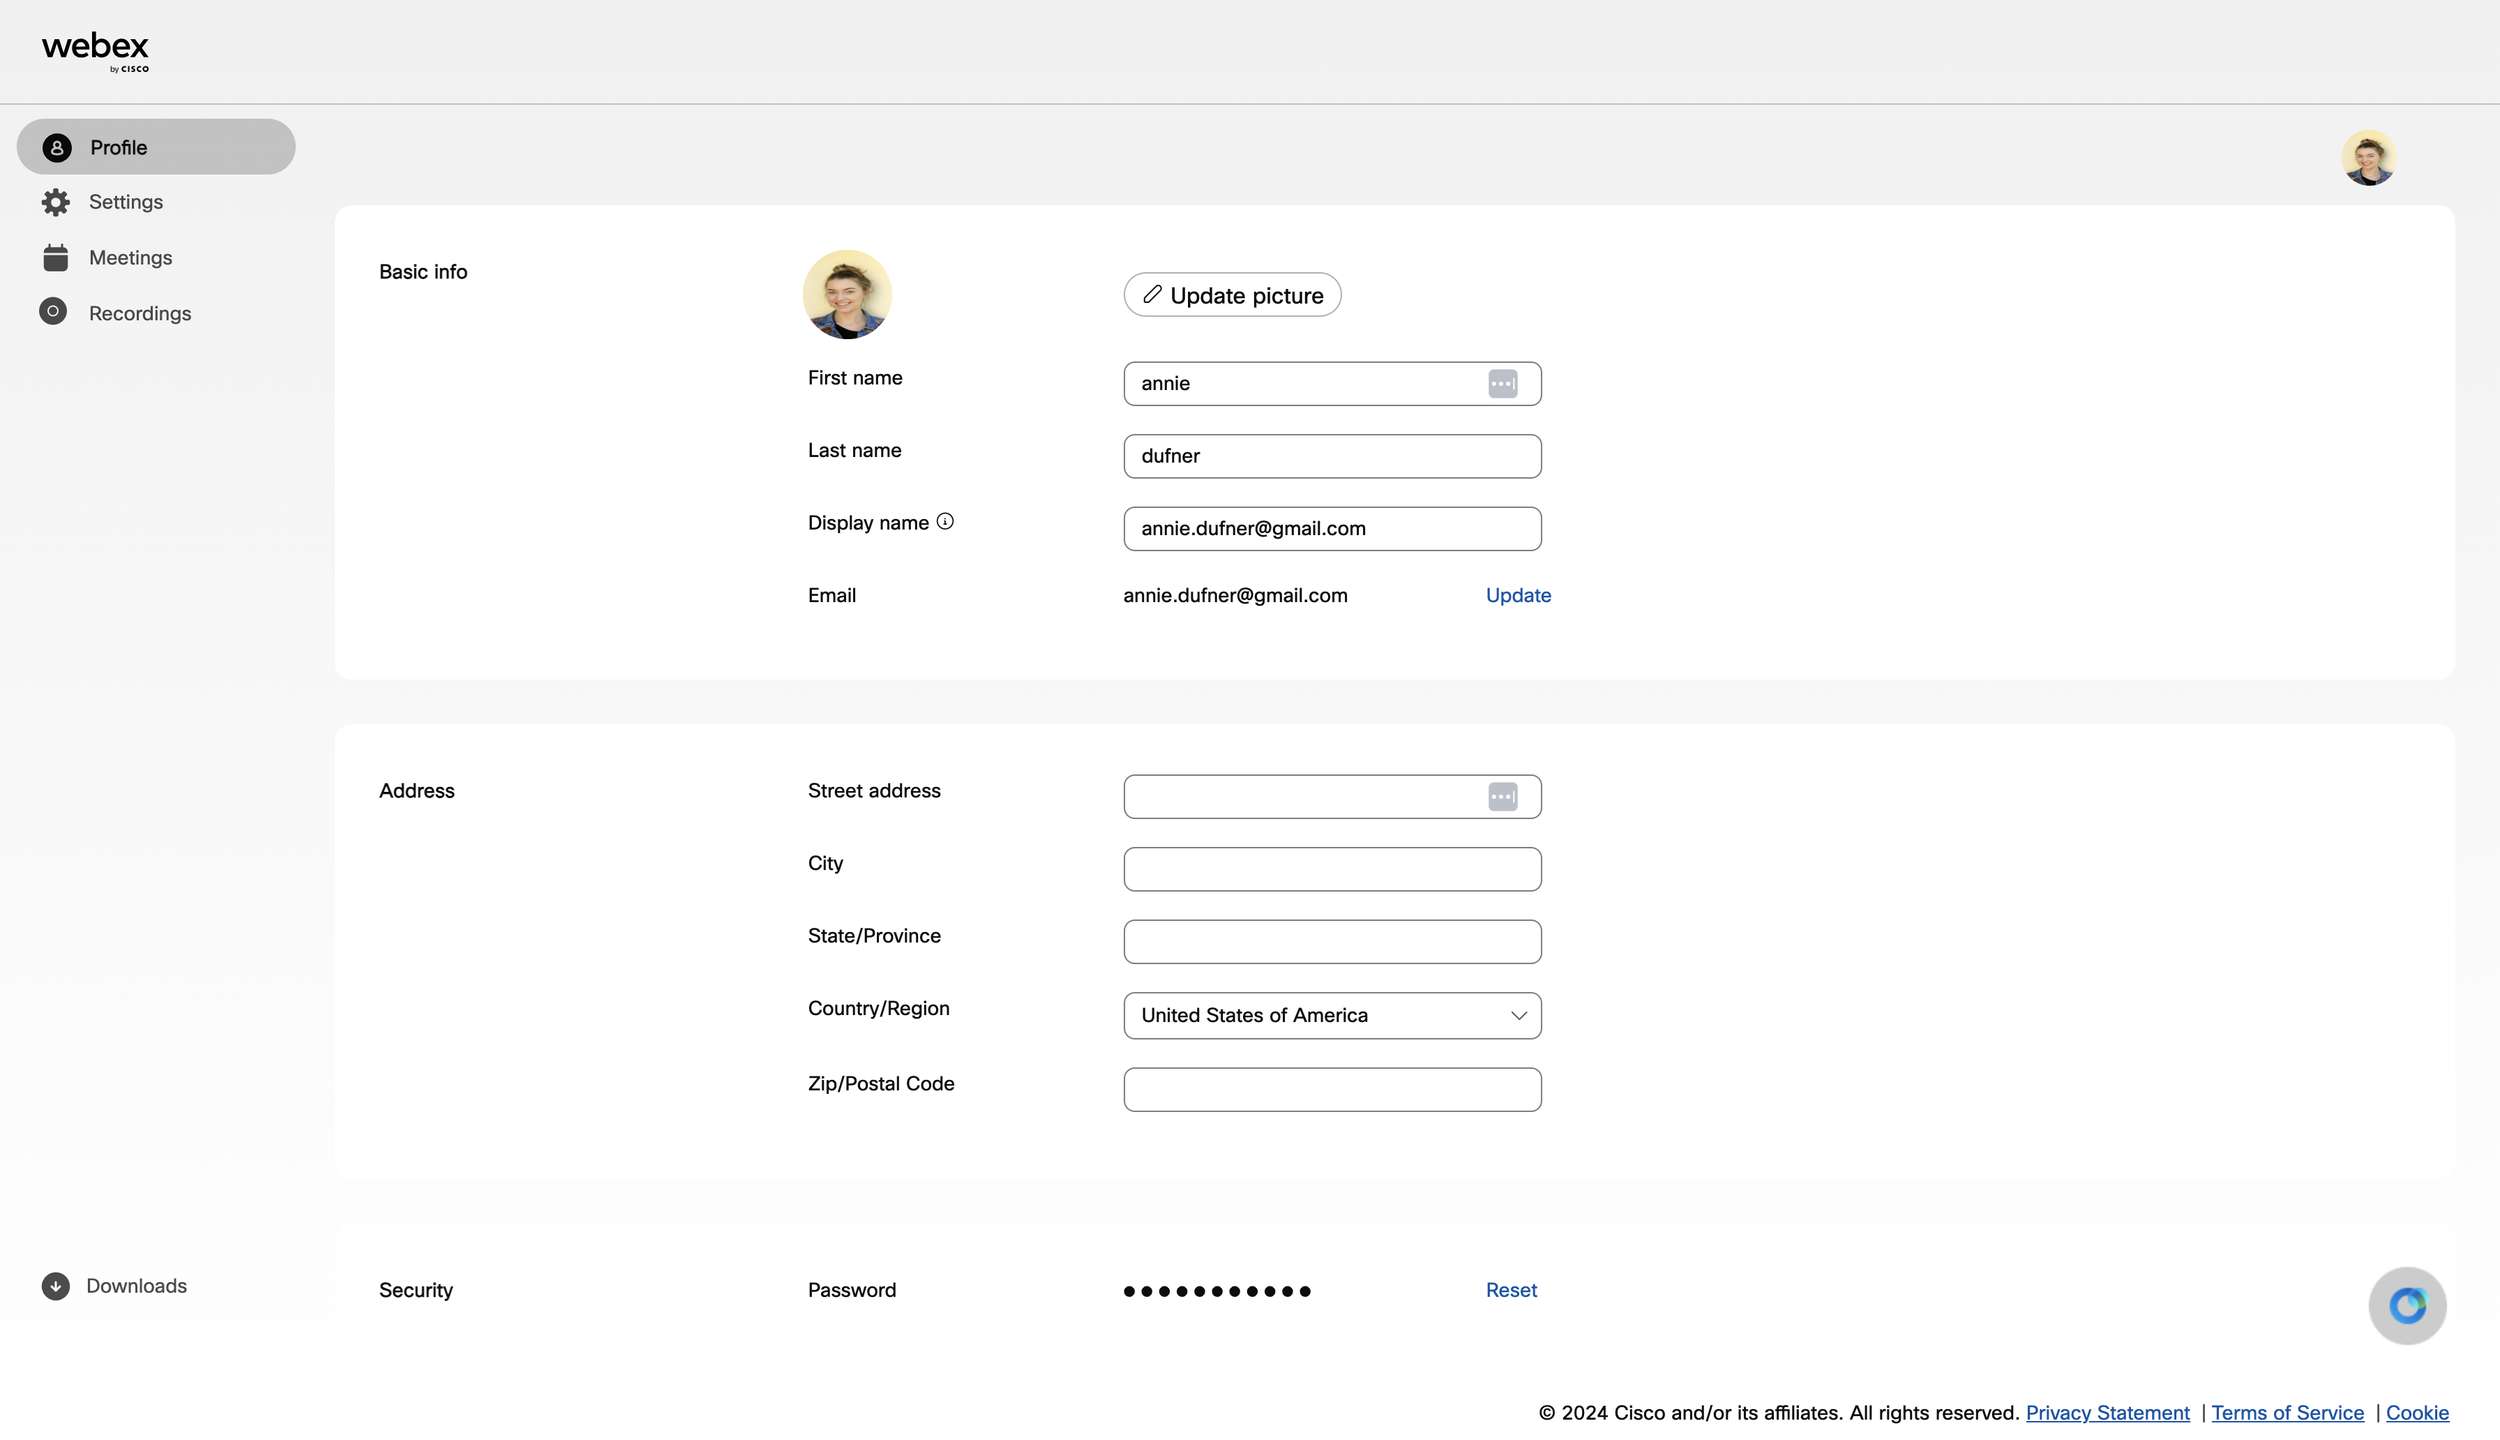Click the Basic info section heading
2500x1440 pixels.
pyautogui.click(x=423, y=272)
